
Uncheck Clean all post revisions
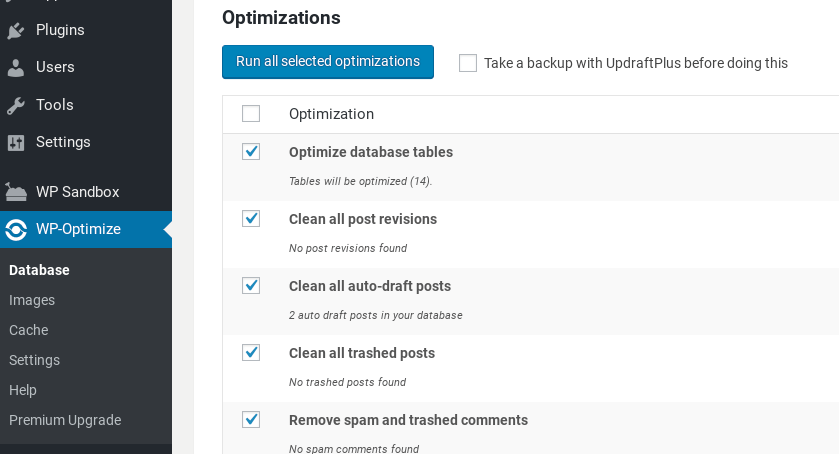point(251,219)
